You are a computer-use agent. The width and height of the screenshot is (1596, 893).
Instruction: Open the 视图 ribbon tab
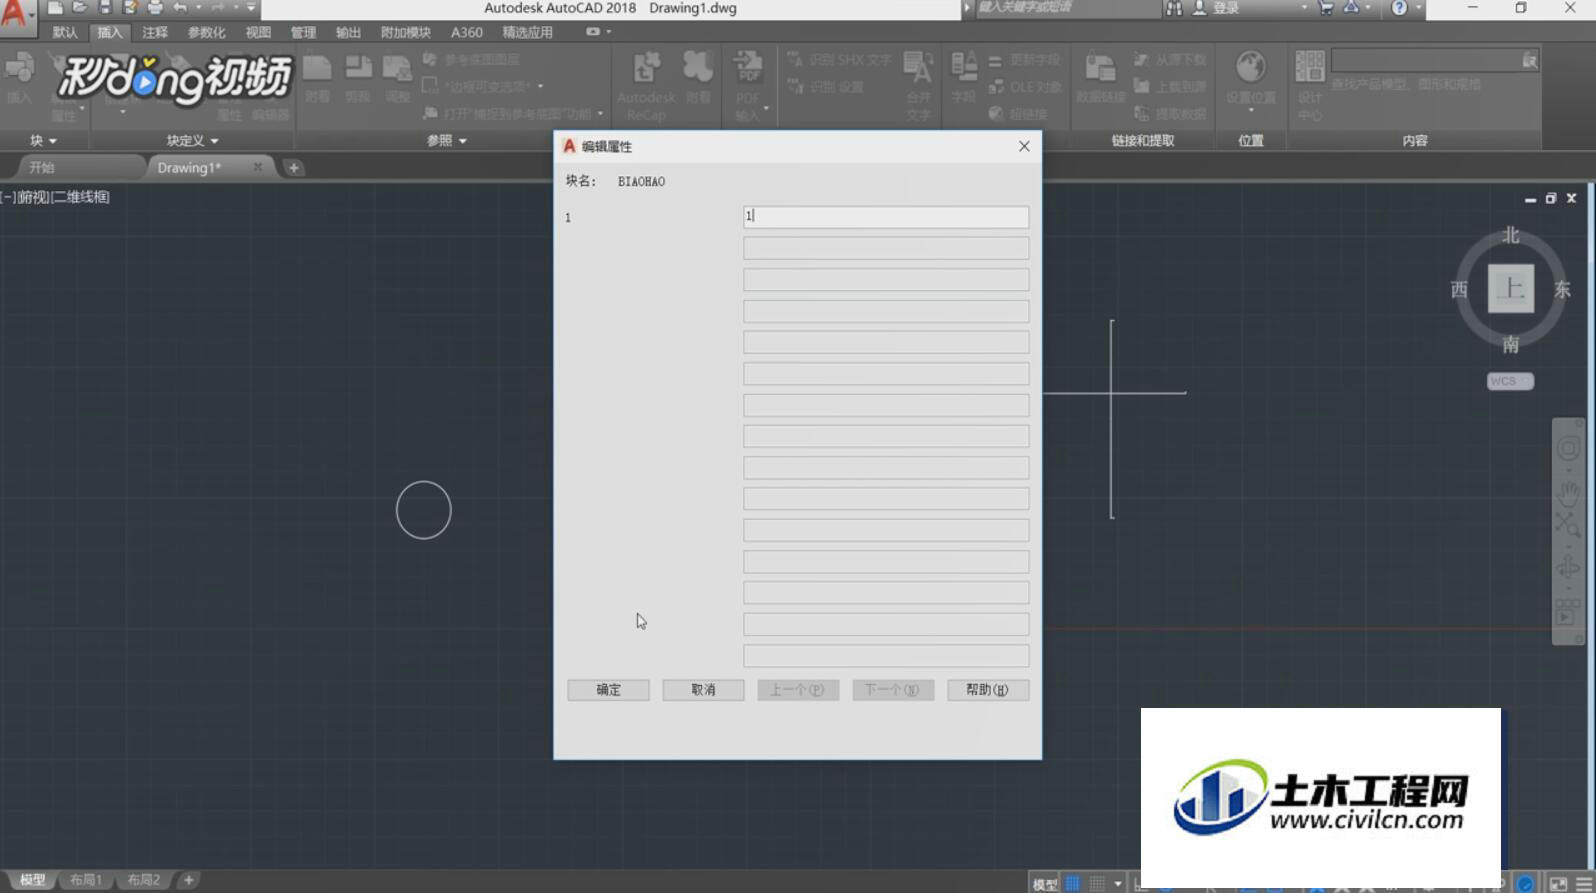(258, 32)
